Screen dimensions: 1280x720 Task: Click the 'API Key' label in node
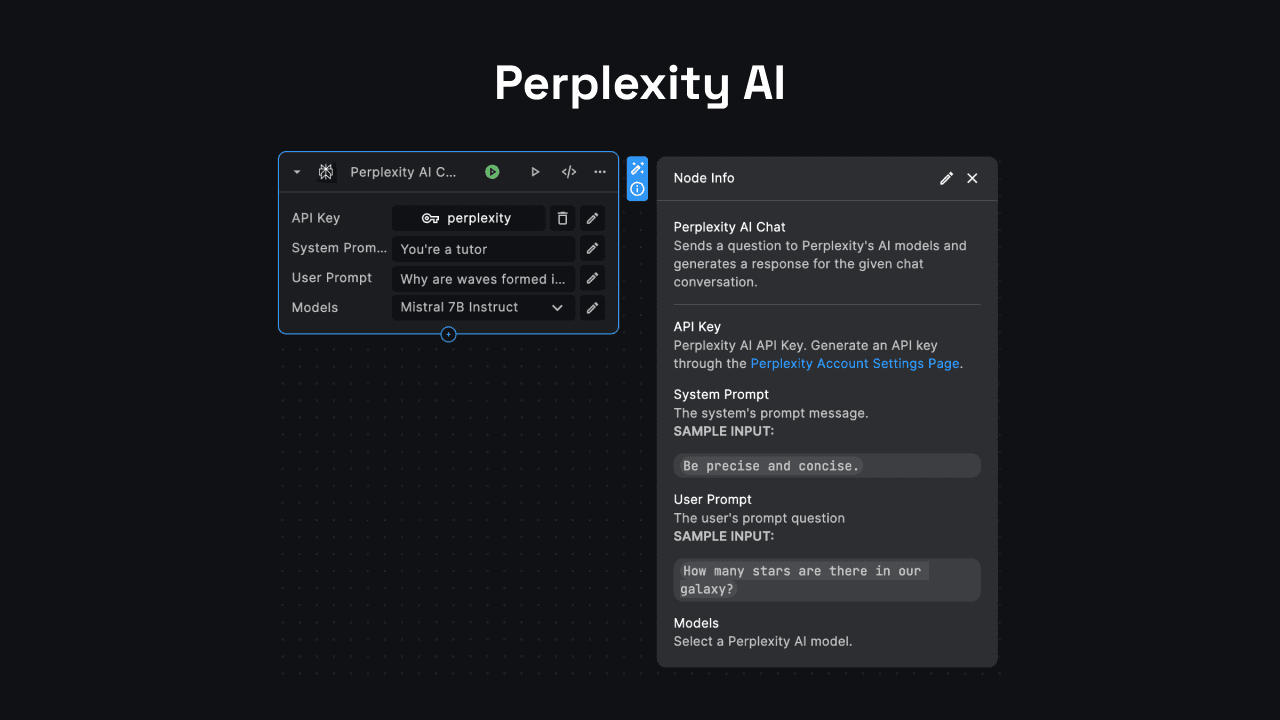[x=316, y=218]
